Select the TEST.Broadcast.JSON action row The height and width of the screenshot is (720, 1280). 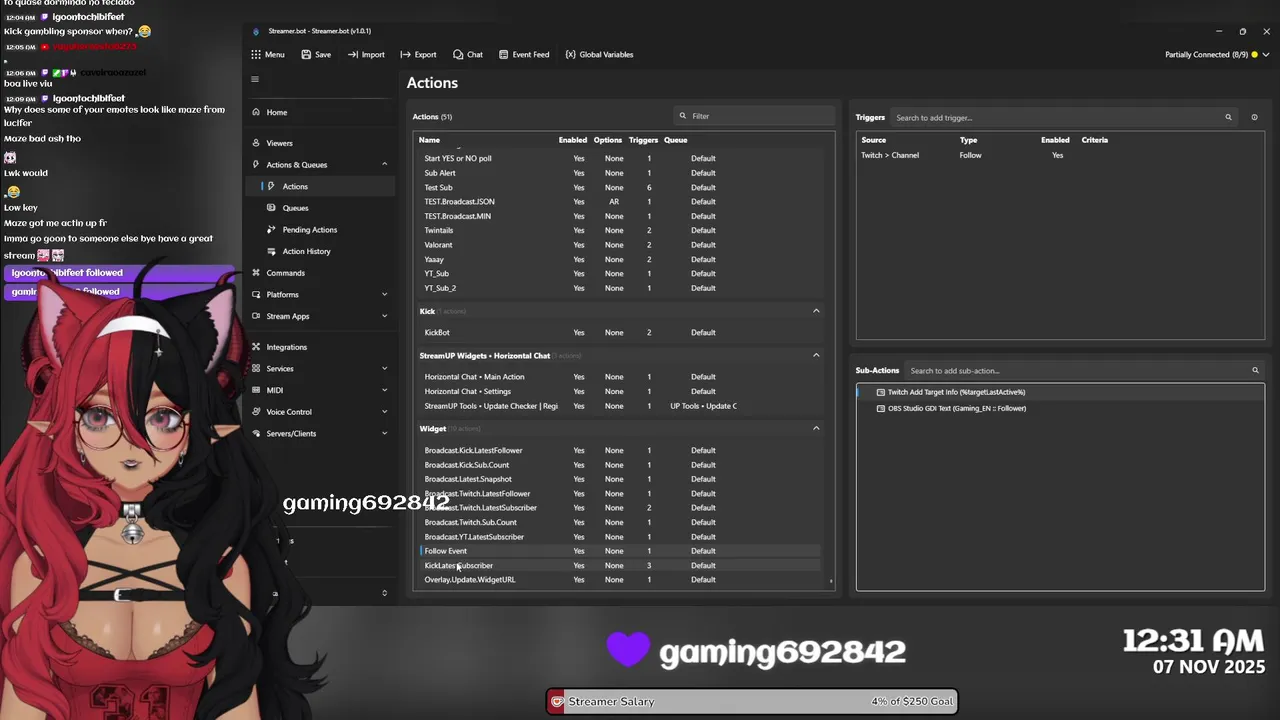(620, 202)
